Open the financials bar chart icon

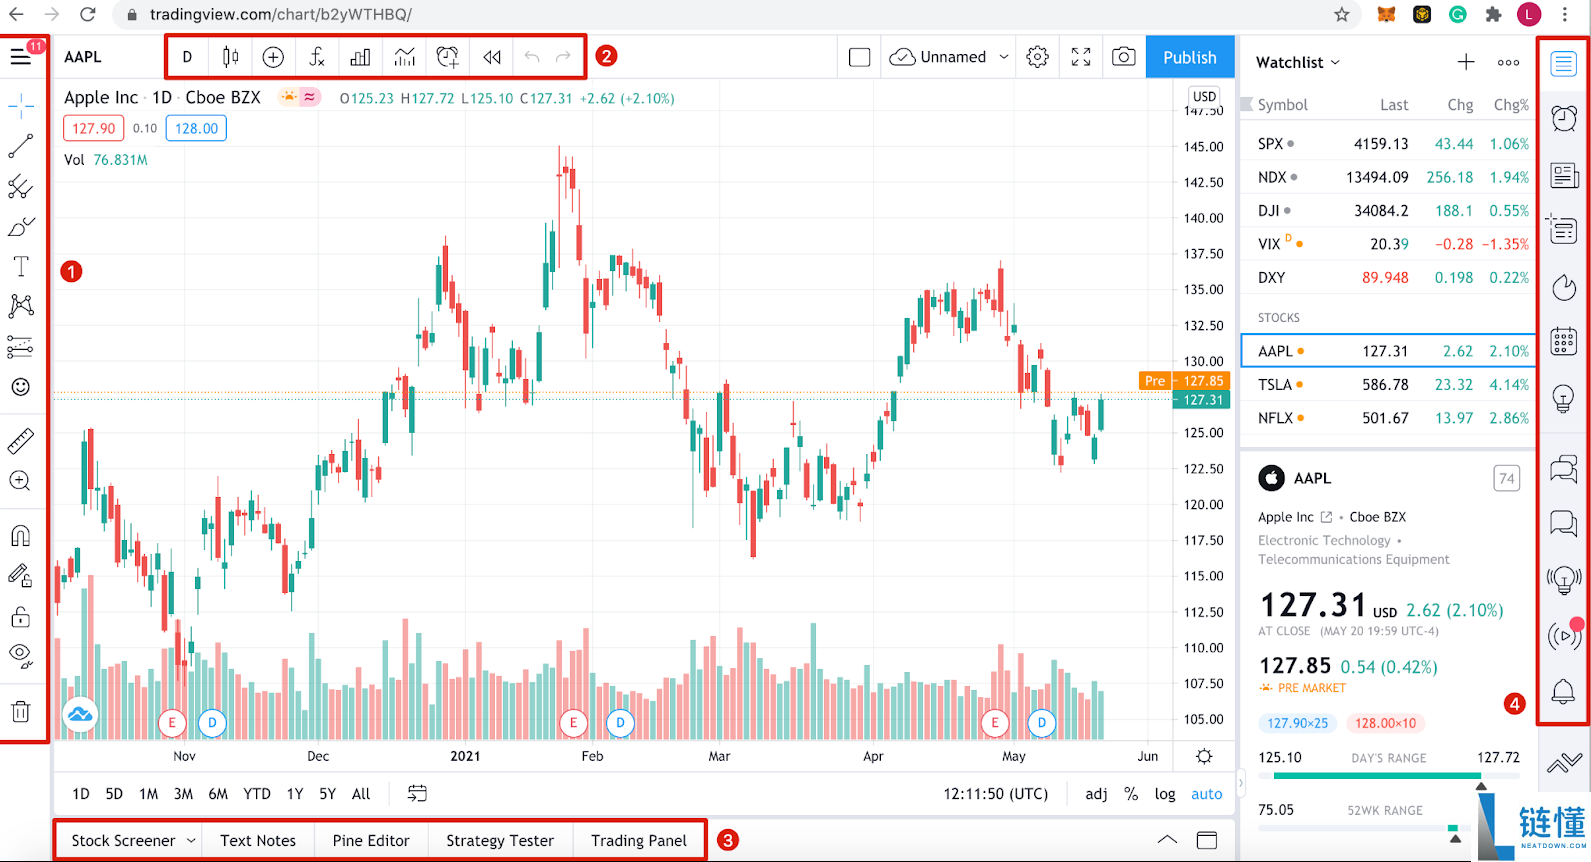click(x=360, y=57)
